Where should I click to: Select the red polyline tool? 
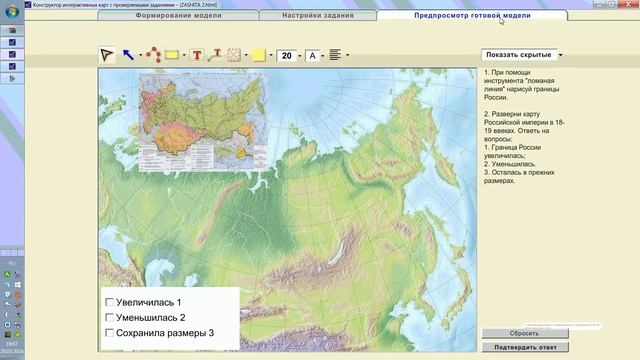(153, 55)
